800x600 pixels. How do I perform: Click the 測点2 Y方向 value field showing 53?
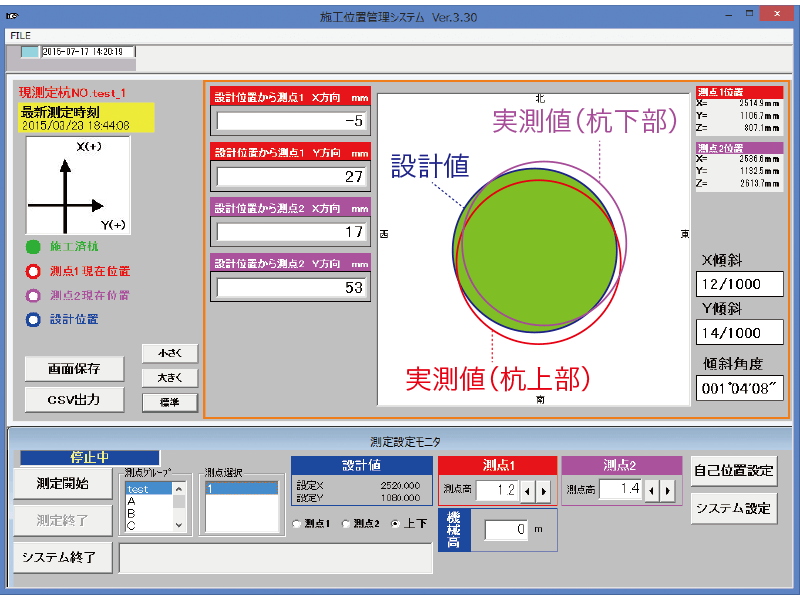(x=291, y=287)
